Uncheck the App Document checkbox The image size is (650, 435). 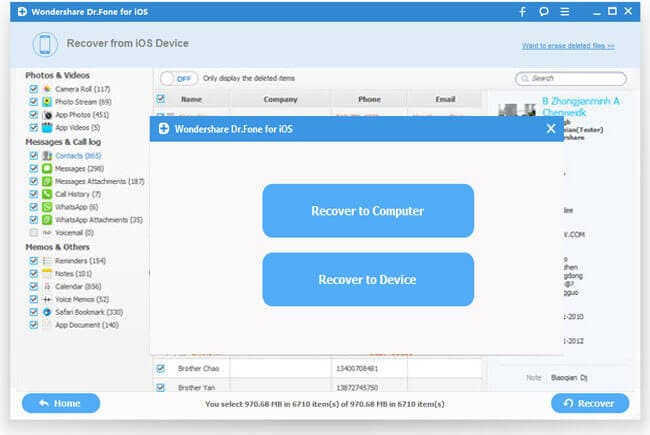pos(34,325)
